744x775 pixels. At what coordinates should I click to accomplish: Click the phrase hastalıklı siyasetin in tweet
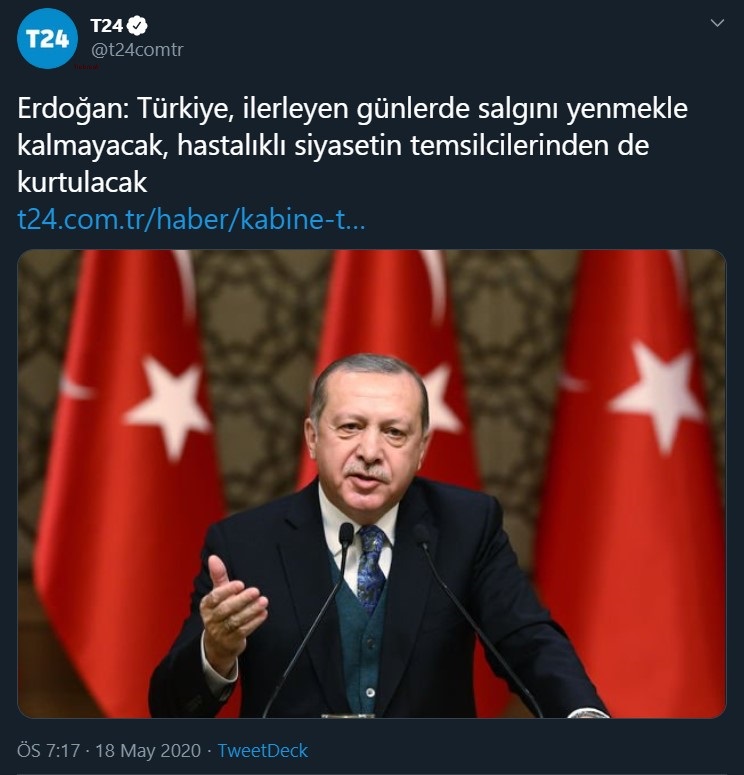pyautogui.click(x=289, y=146)
